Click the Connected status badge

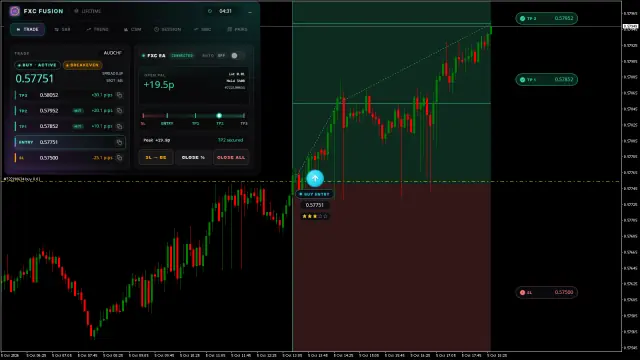click(x=182, y=56)
